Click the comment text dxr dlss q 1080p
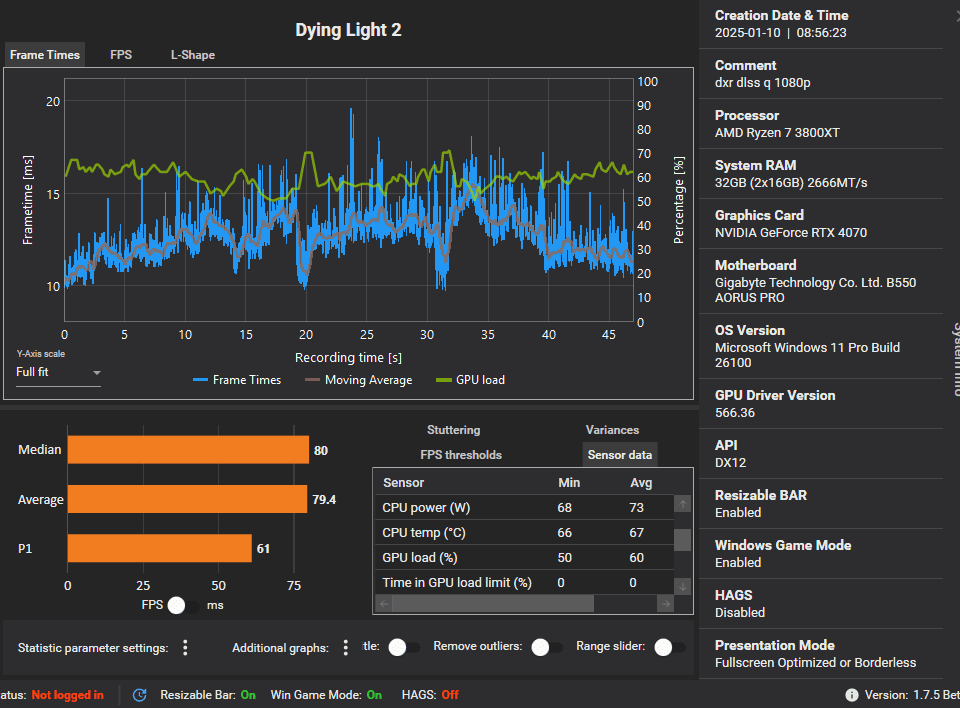 point(762,83)
